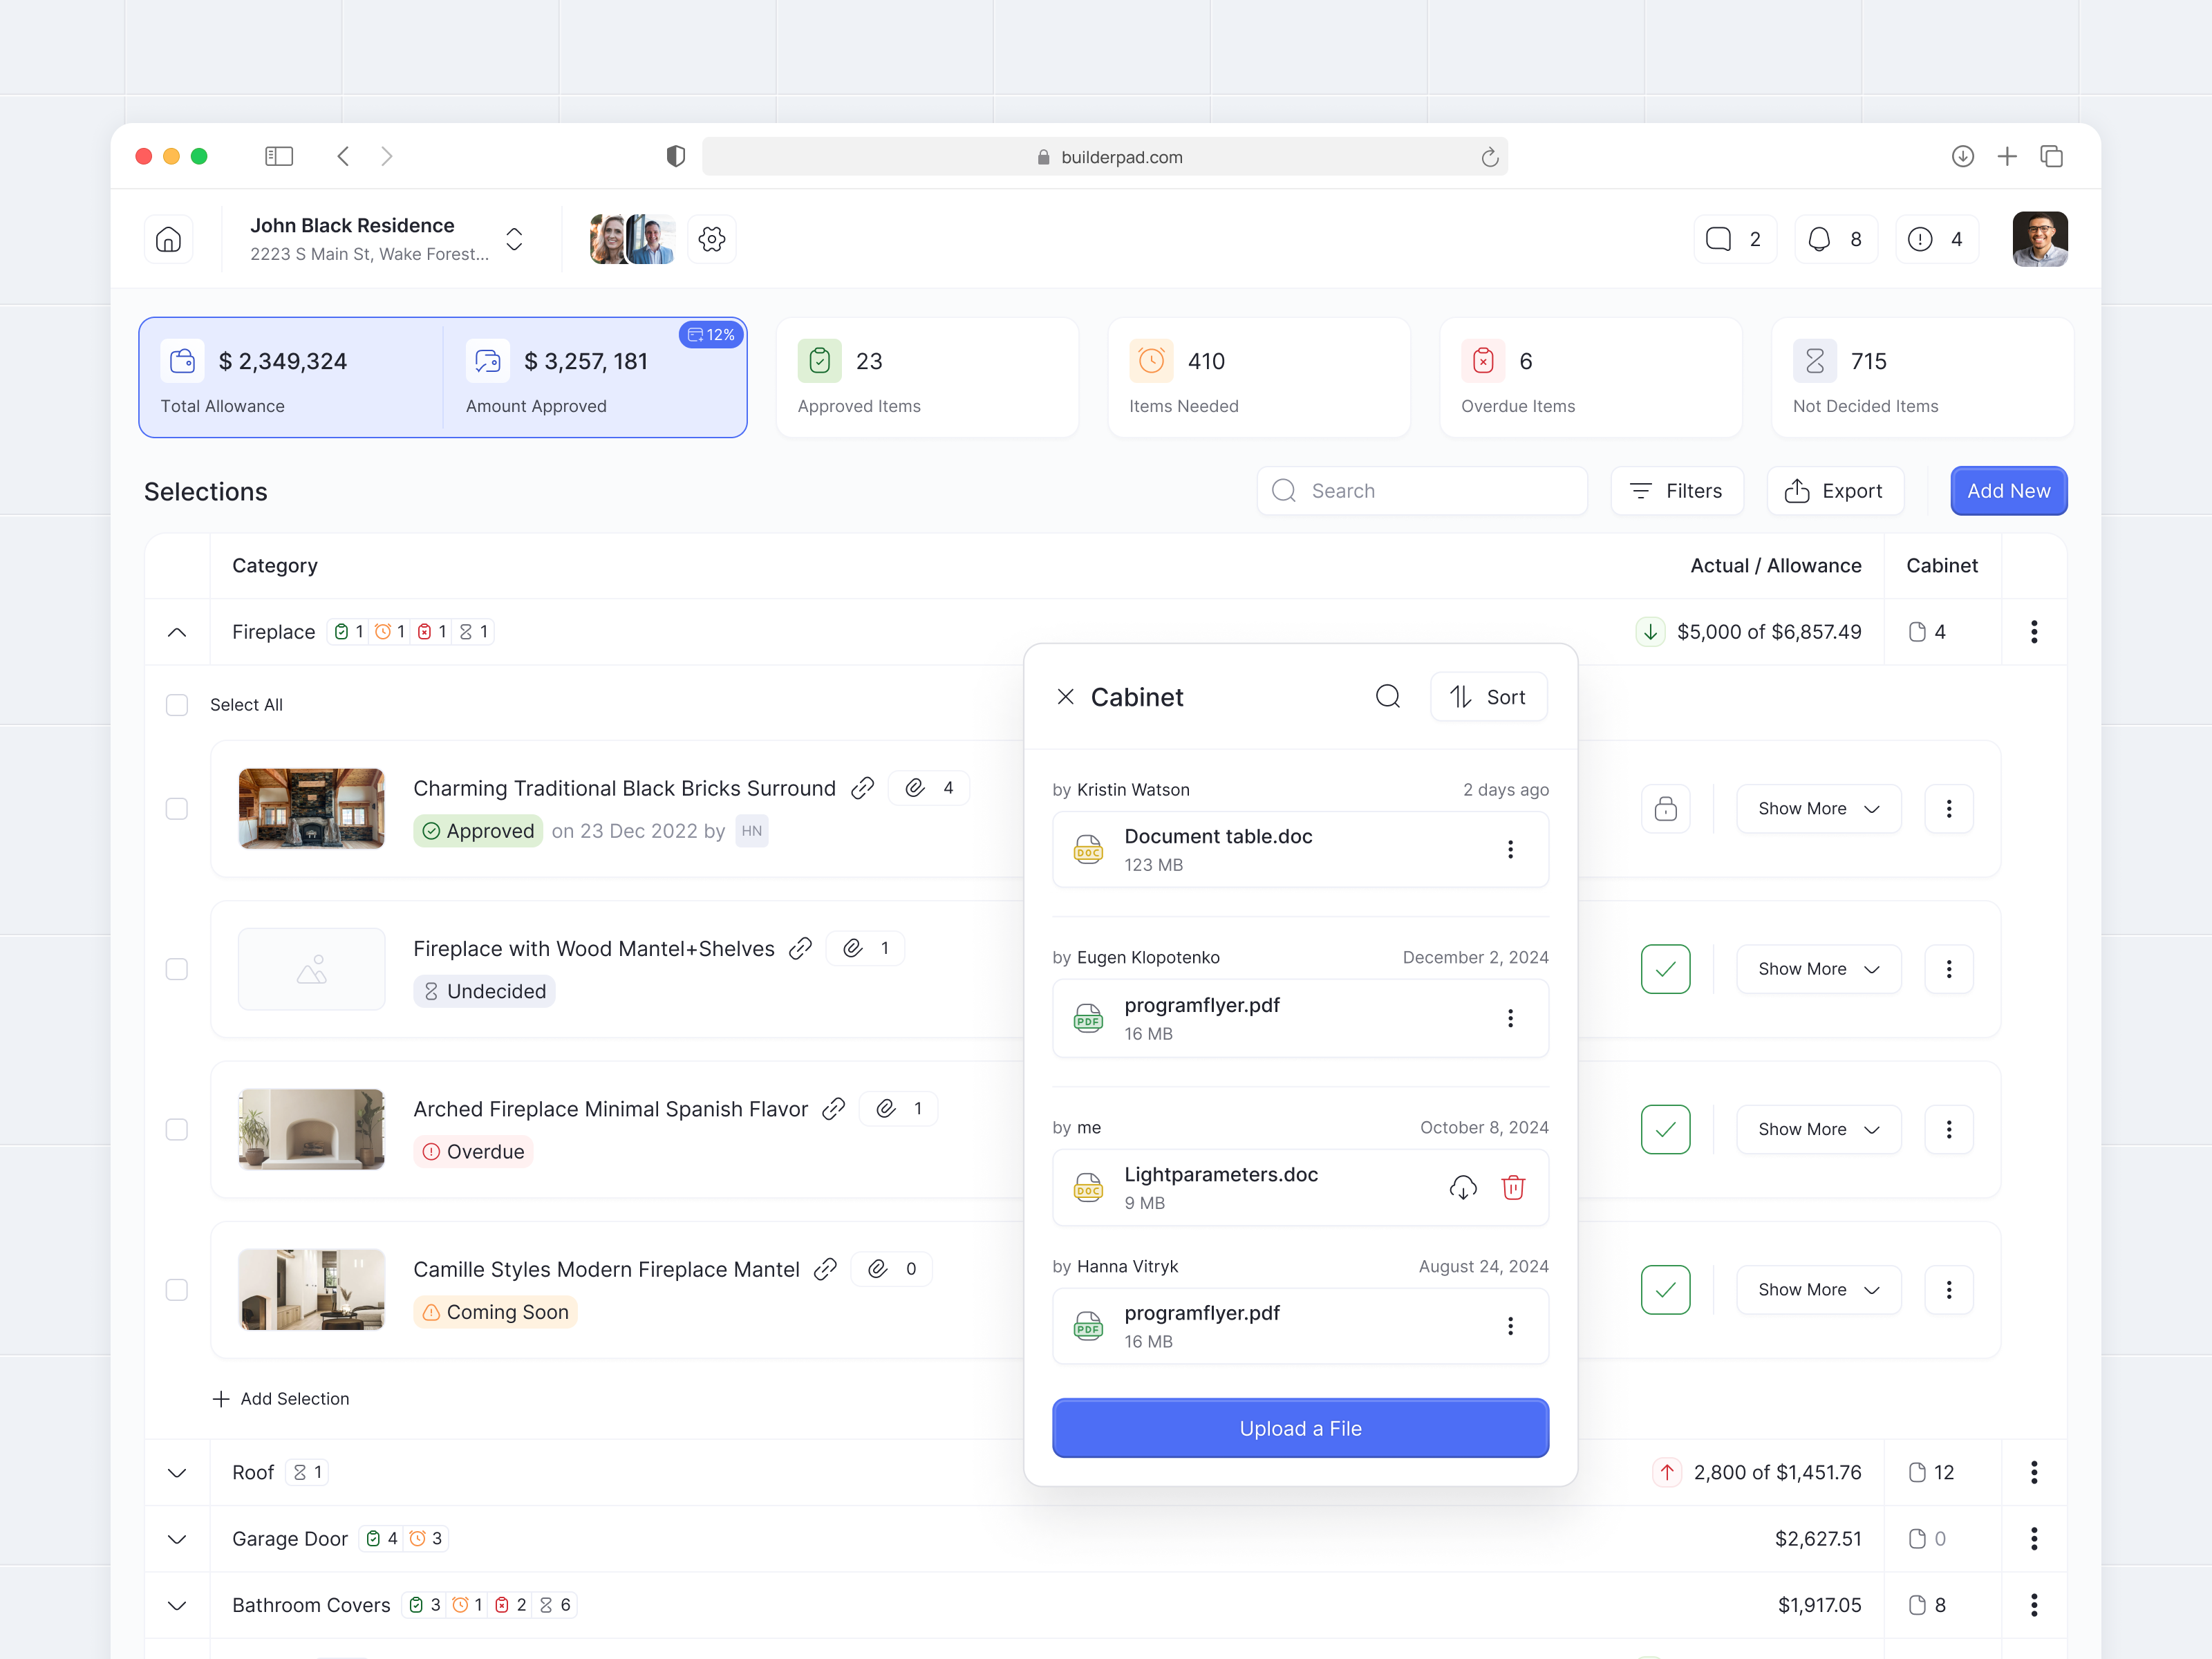Delete Lightparameters.doc with trash icon

[x=1513, y=1187]
